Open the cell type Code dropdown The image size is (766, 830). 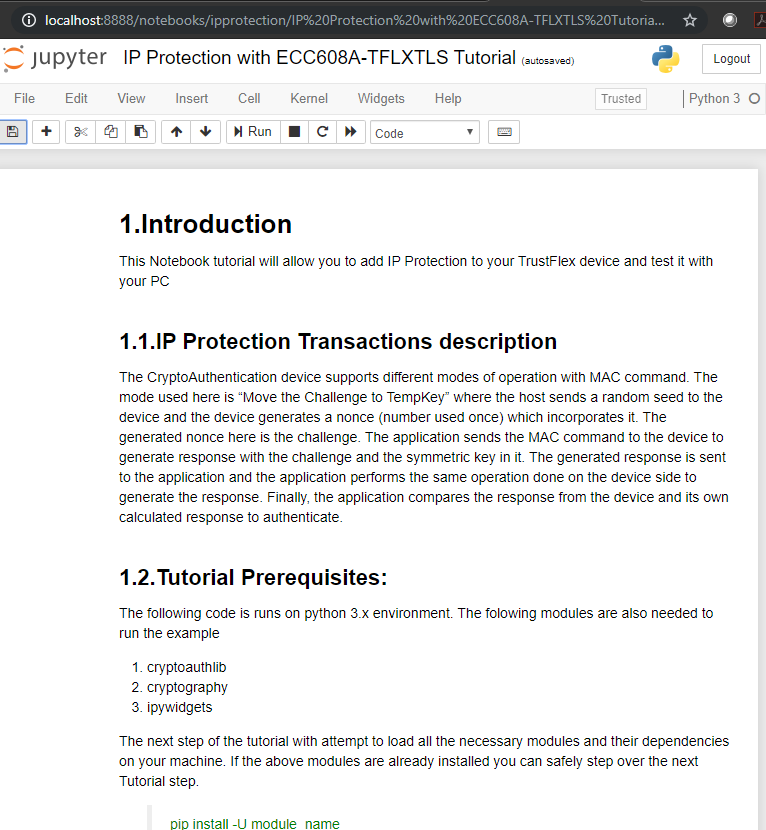click(x=425, y=132)
